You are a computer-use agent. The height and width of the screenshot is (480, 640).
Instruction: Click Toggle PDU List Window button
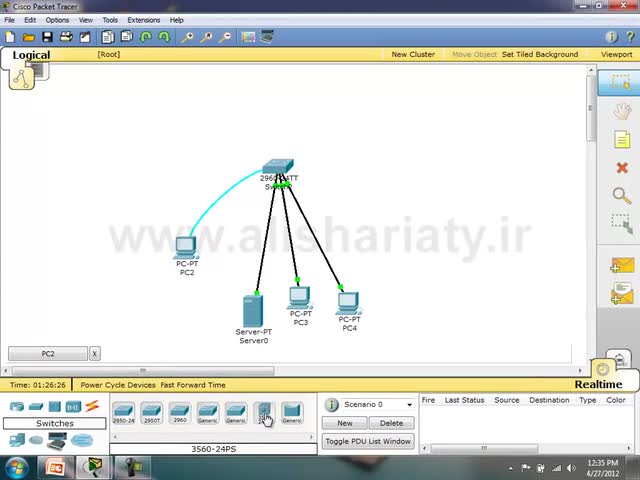(x=368, y=441)
